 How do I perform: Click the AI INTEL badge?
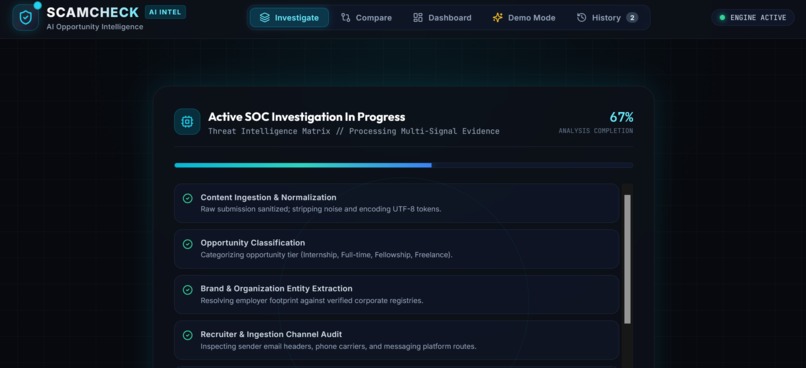coord(165,12)
